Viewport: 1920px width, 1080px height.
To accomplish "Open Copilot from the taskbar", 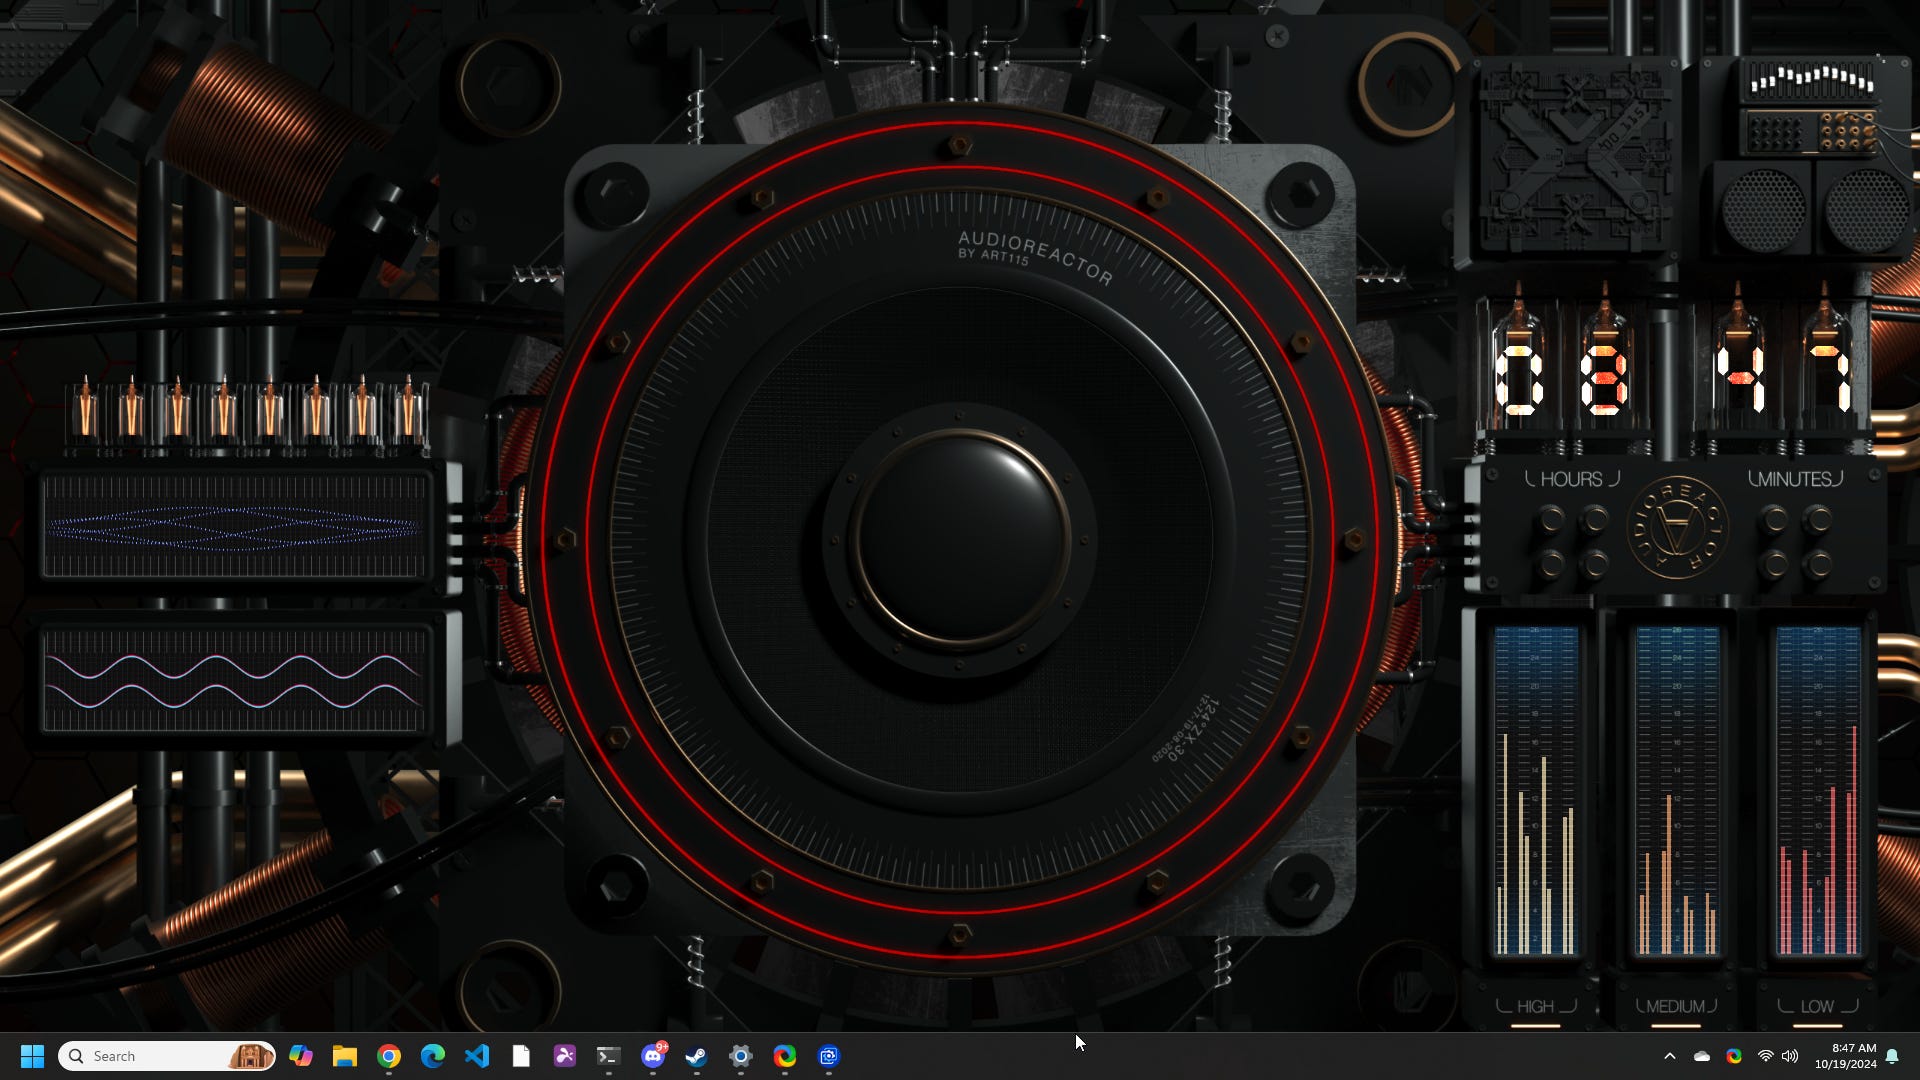I will point(302,1056).
